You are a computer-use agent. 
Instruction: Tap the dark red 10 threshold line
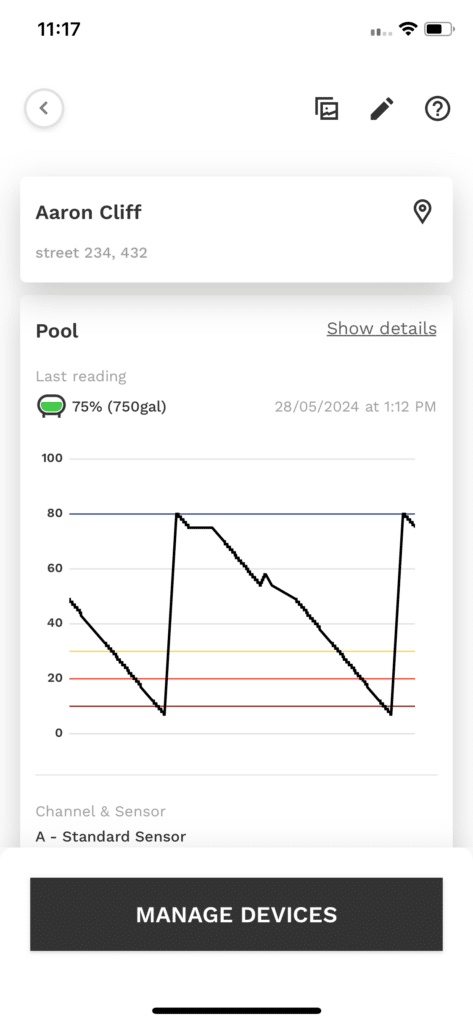(x=242, y=706)
